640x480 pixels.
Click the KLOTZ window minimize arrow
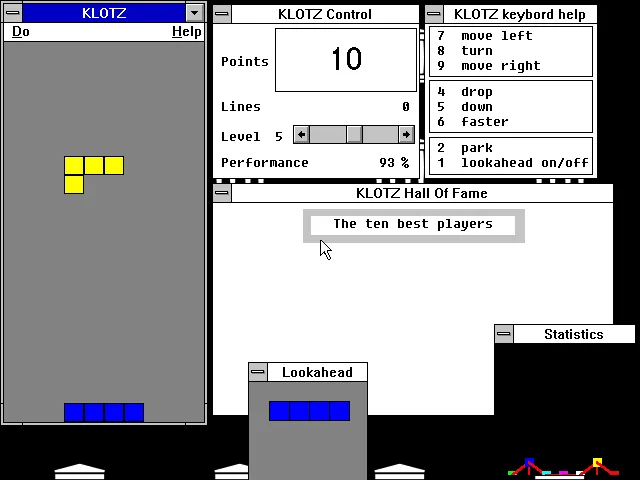(x=194, y=13)
